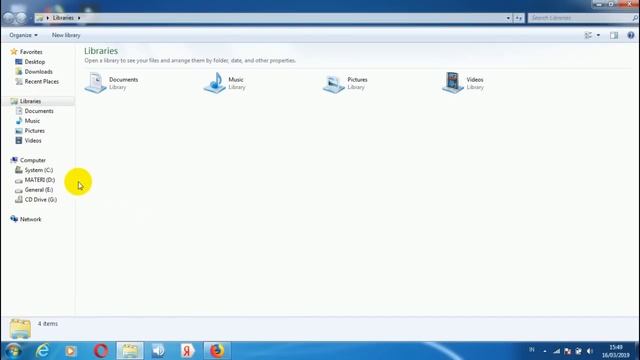
Task: Launch Internet Explorer from the taskbar
Action: (x=42, y=351)
